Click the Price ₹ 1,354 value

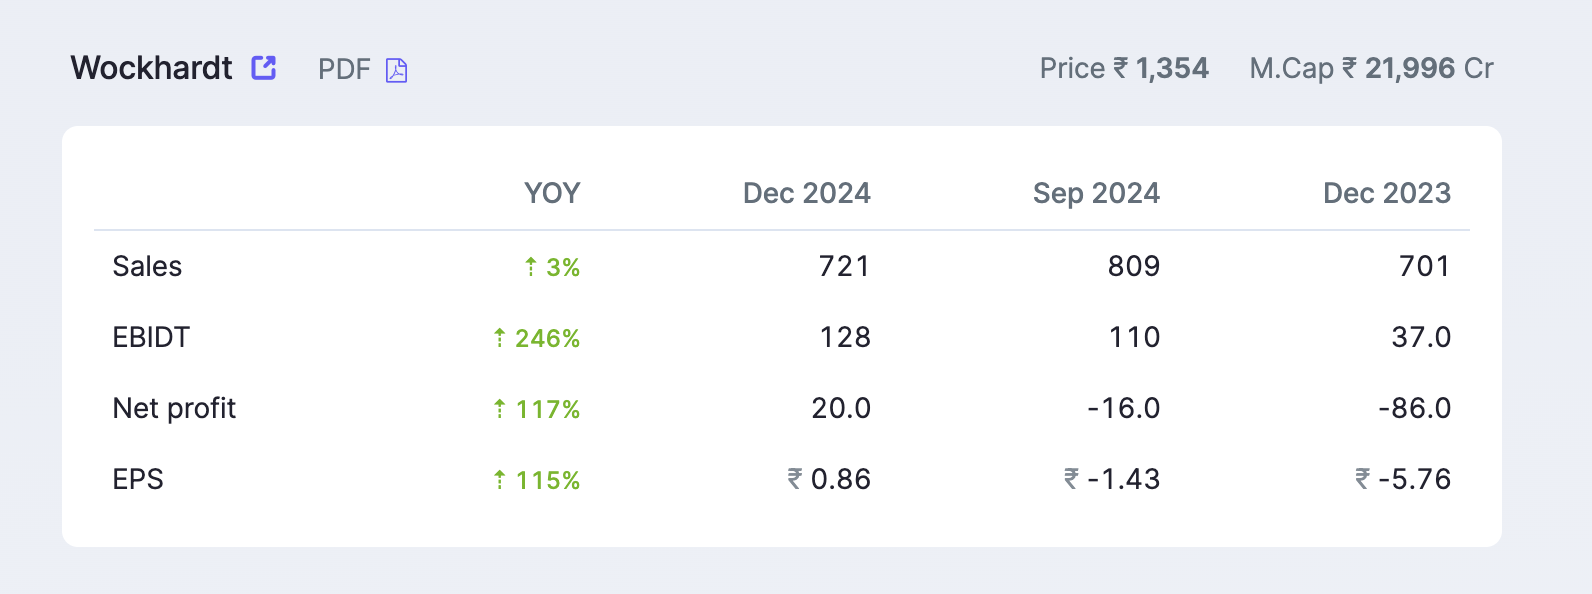click(x=1124, y=68)
